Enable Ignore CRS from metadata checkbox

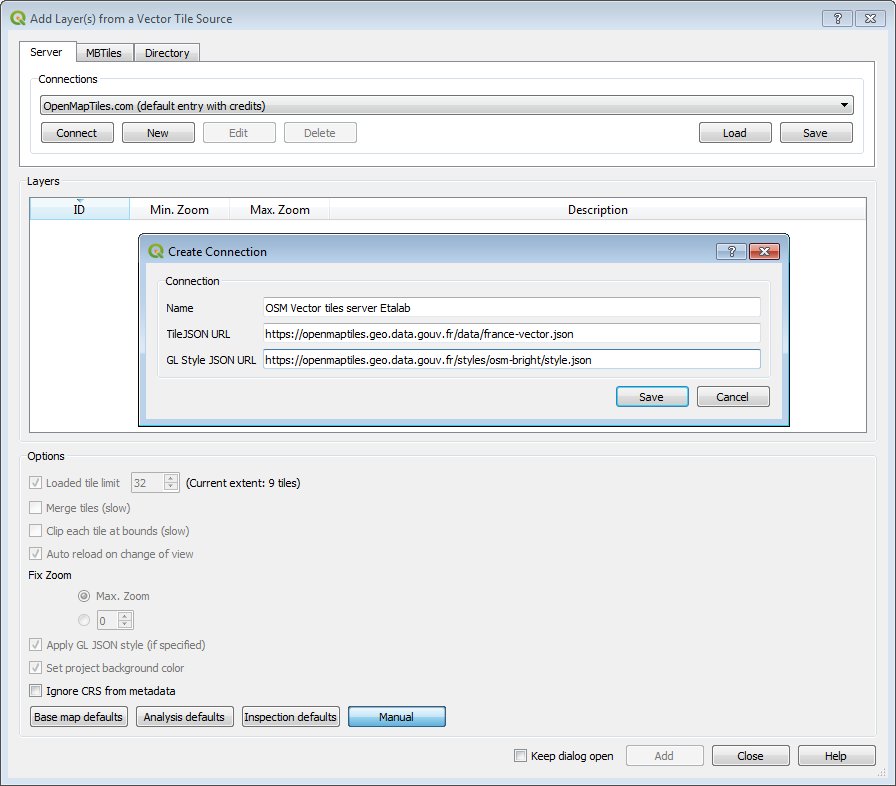pos(35,691)
